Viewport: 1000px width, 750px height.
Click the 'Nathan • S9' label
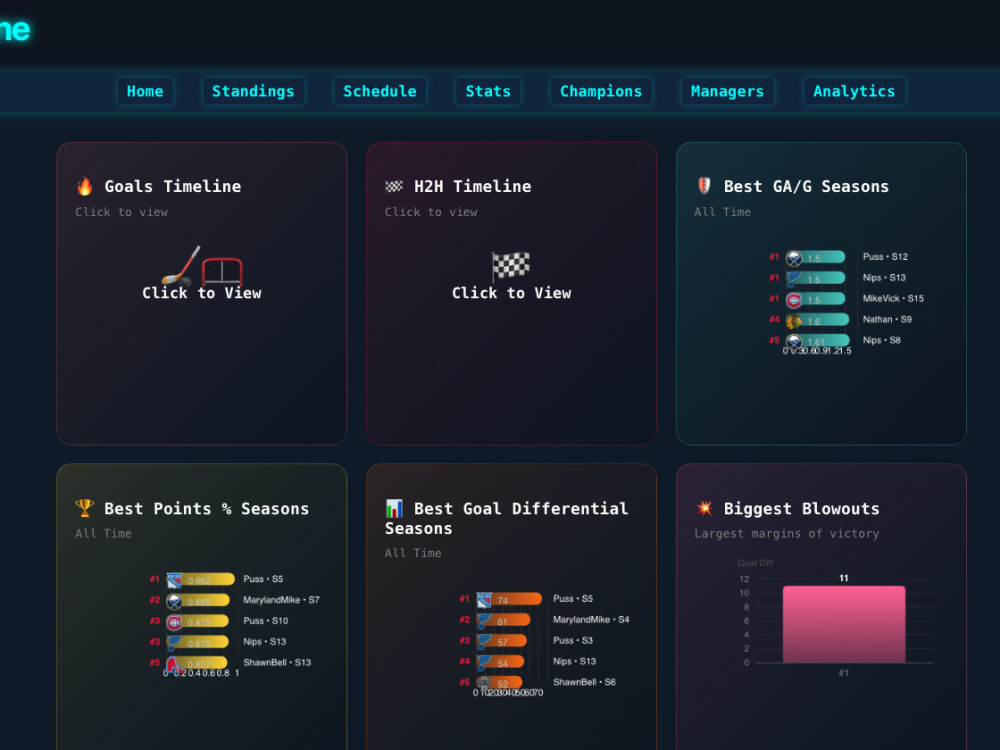(887, 319)
